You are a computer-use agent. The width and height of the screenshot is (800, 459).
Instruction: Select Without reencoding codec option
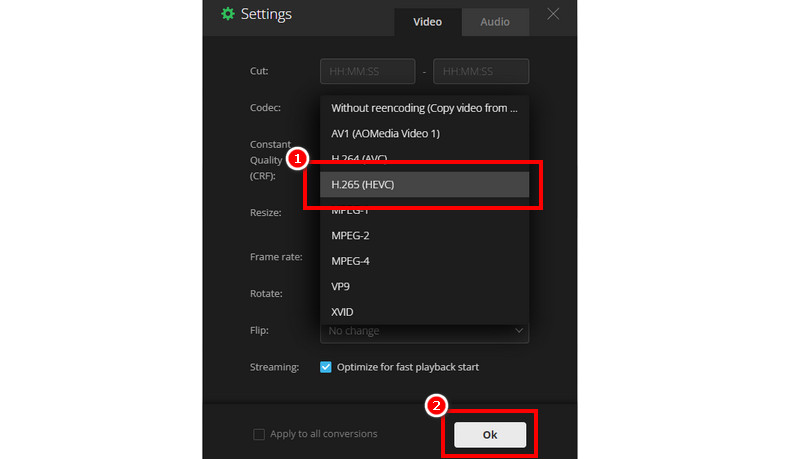point(424,107)
